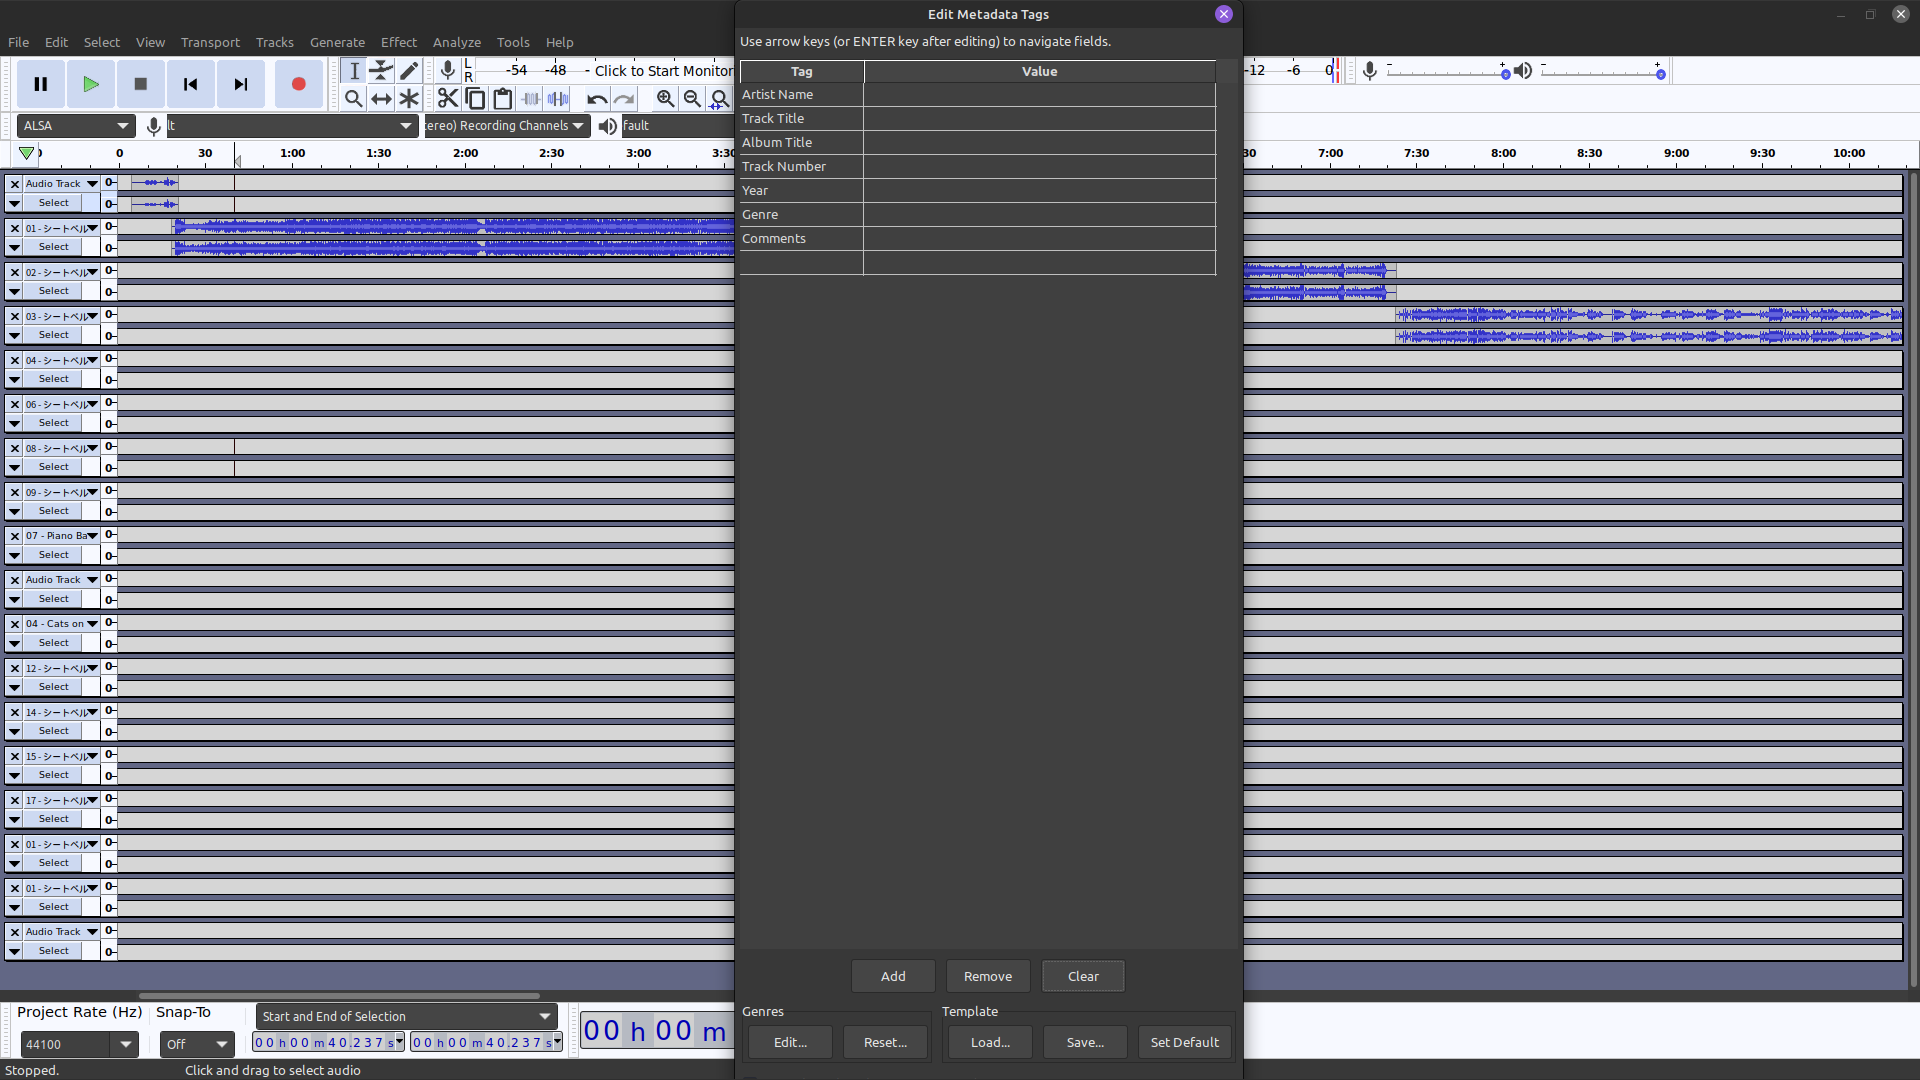The height and width of the screenshot is (1080, 1920).
Task: Choose the Multi-tool mode
Action: click(409, 98)
